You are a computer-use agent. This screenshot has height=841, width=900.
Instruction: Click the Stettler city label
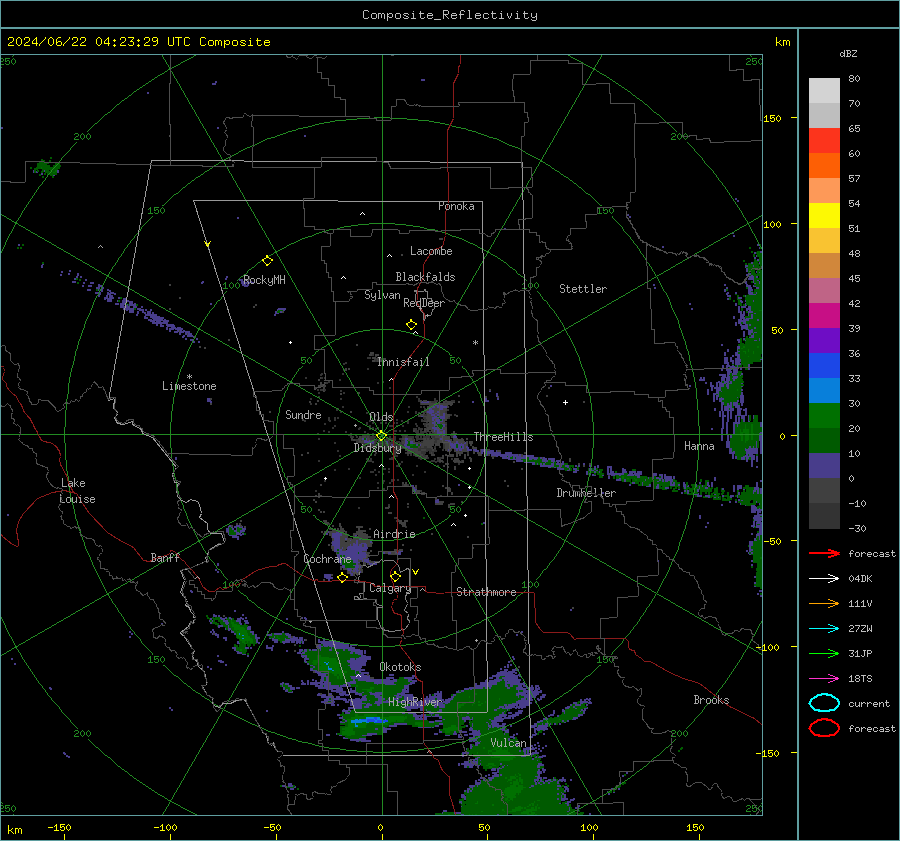click(x=583, y=289)
